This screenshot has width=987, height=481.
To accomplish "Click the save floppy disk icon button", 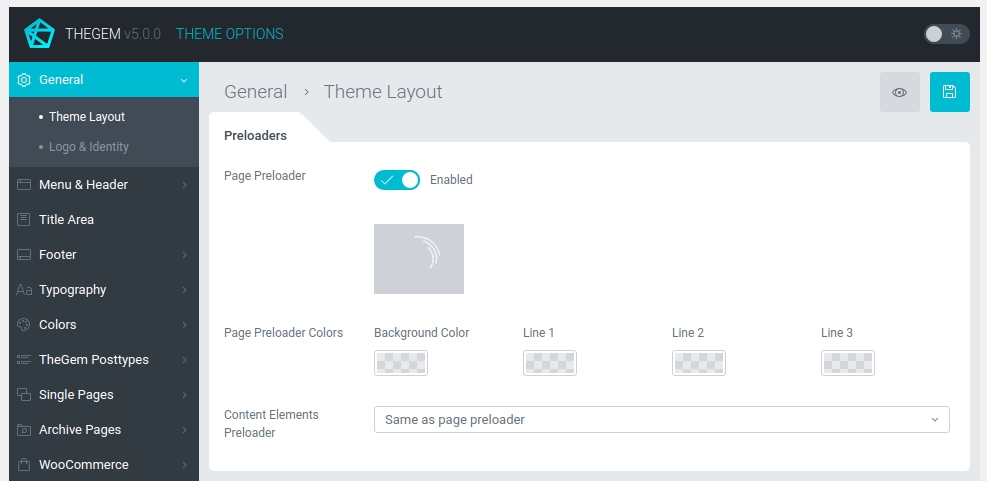I will (x=949, y=92).
